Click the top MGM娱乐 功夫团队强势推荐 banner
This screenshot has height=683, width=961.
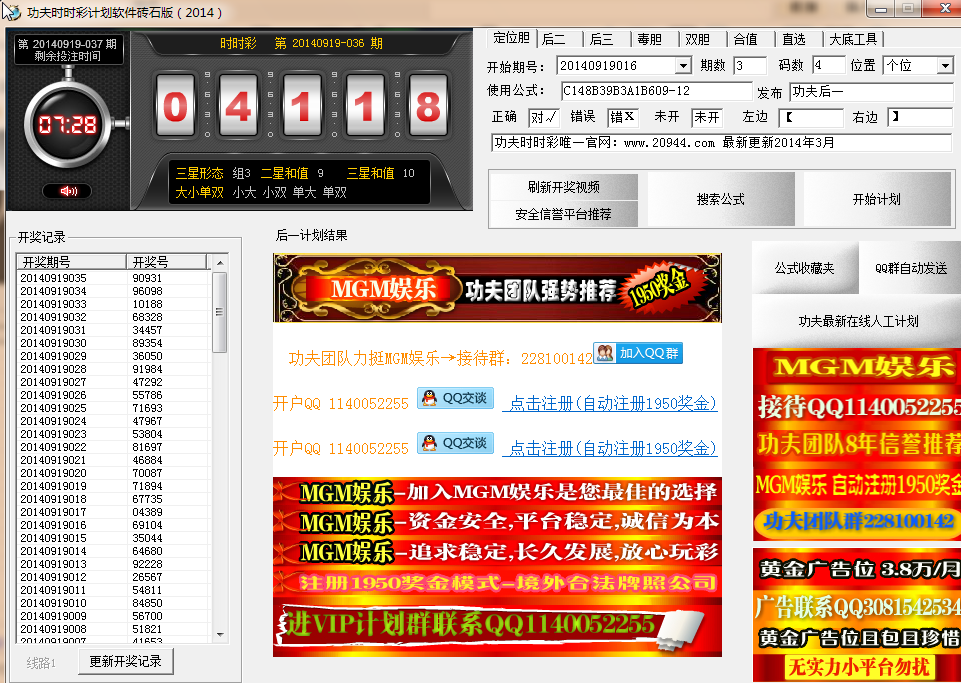click(x=497, y=288)
